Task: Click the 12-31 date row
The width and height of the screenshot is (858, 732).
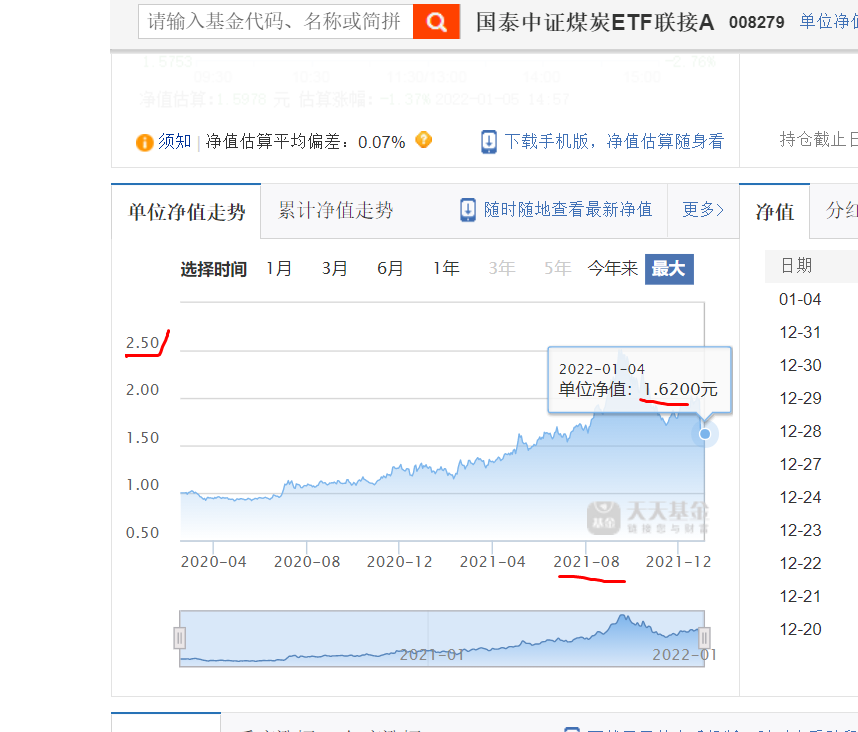Action: pos(800,332)
